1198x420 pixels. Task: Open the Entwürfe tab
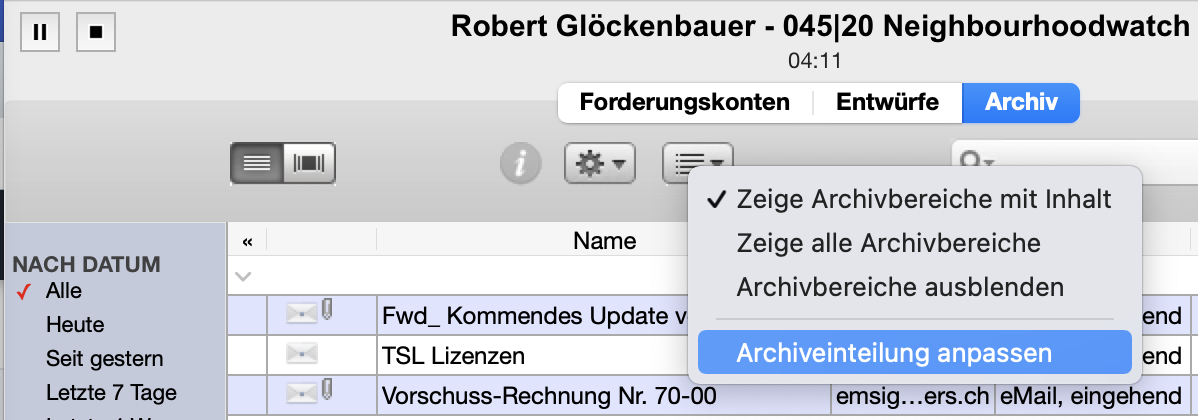(x=887, y=102)
